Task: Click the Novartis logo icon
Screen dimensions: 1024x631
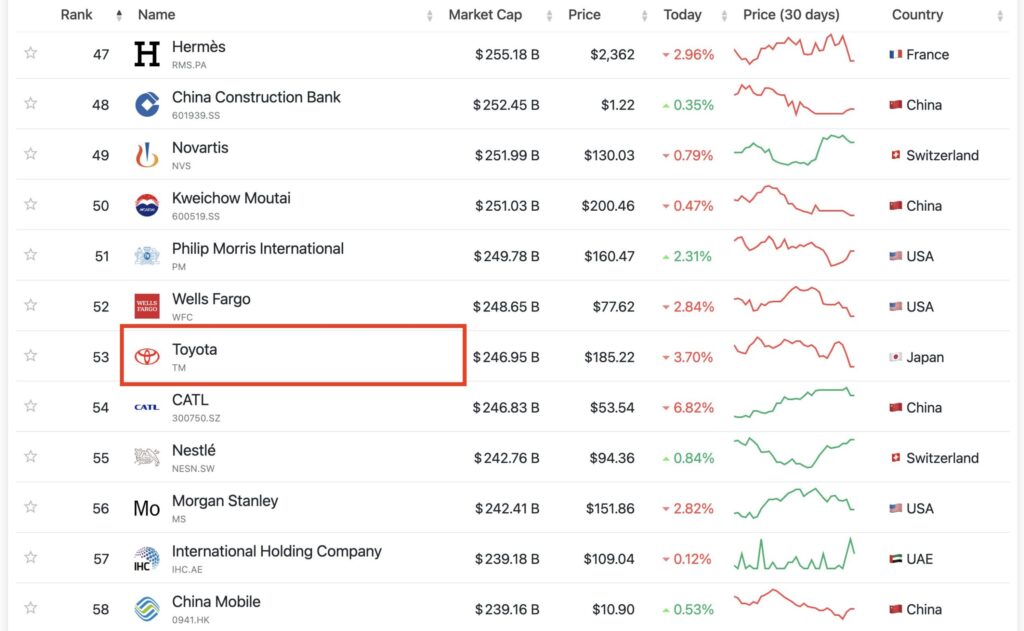Action: (147, 155)
